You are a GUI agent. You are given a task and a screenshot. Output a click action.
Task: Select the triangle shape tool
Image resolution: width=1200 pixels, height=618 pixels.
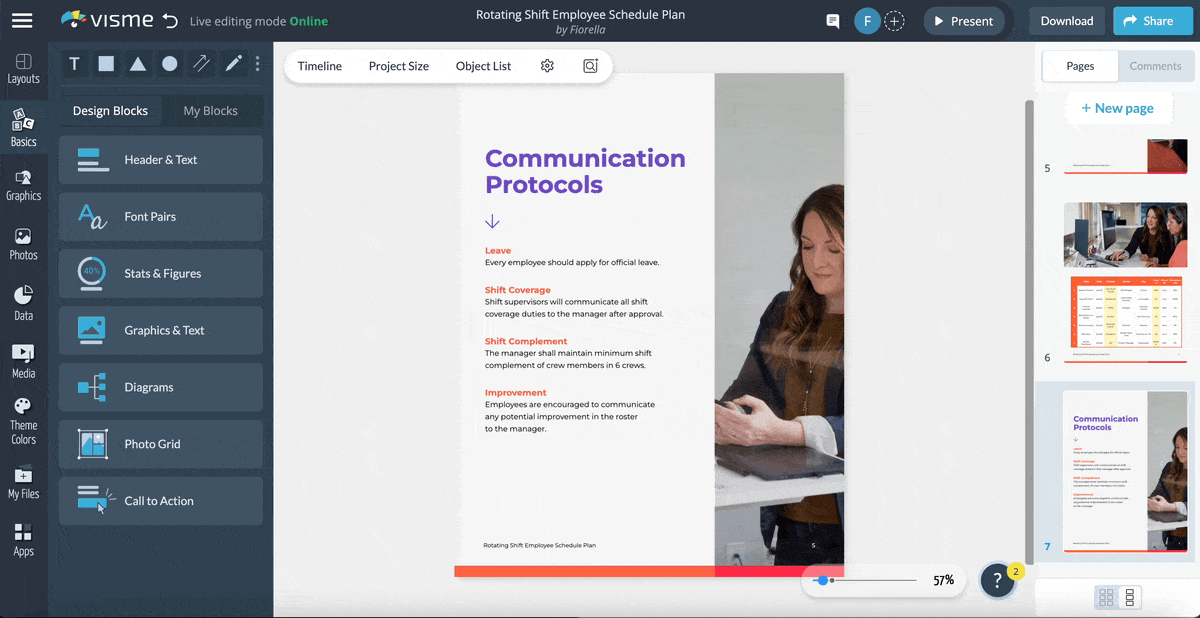(138, 63)
